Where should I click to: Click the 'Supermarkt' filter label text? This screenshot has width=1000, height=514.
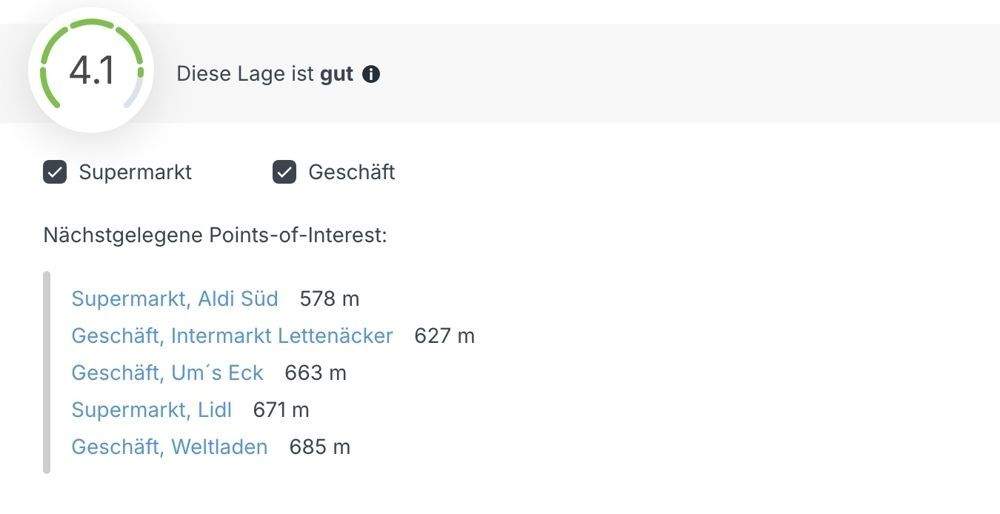(x=135, y=172)
